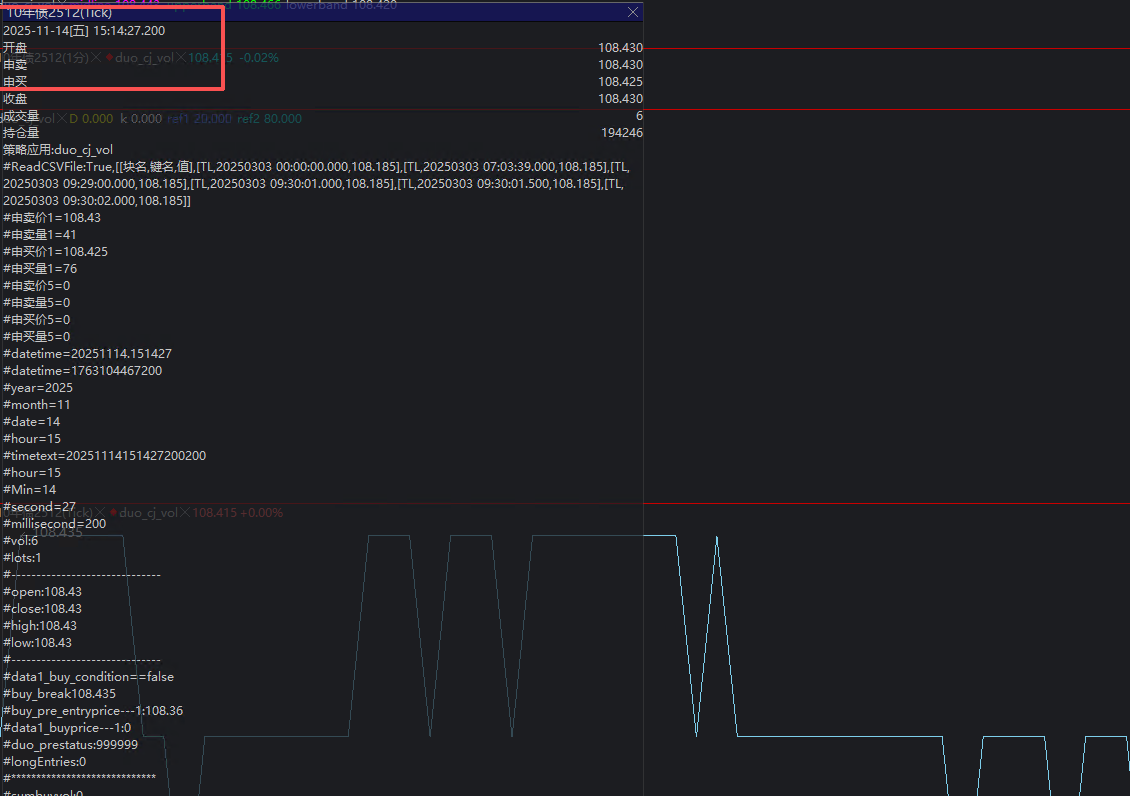Click the X after the vol indicator label
The image size is (1130, 796).
coord(61,119)
